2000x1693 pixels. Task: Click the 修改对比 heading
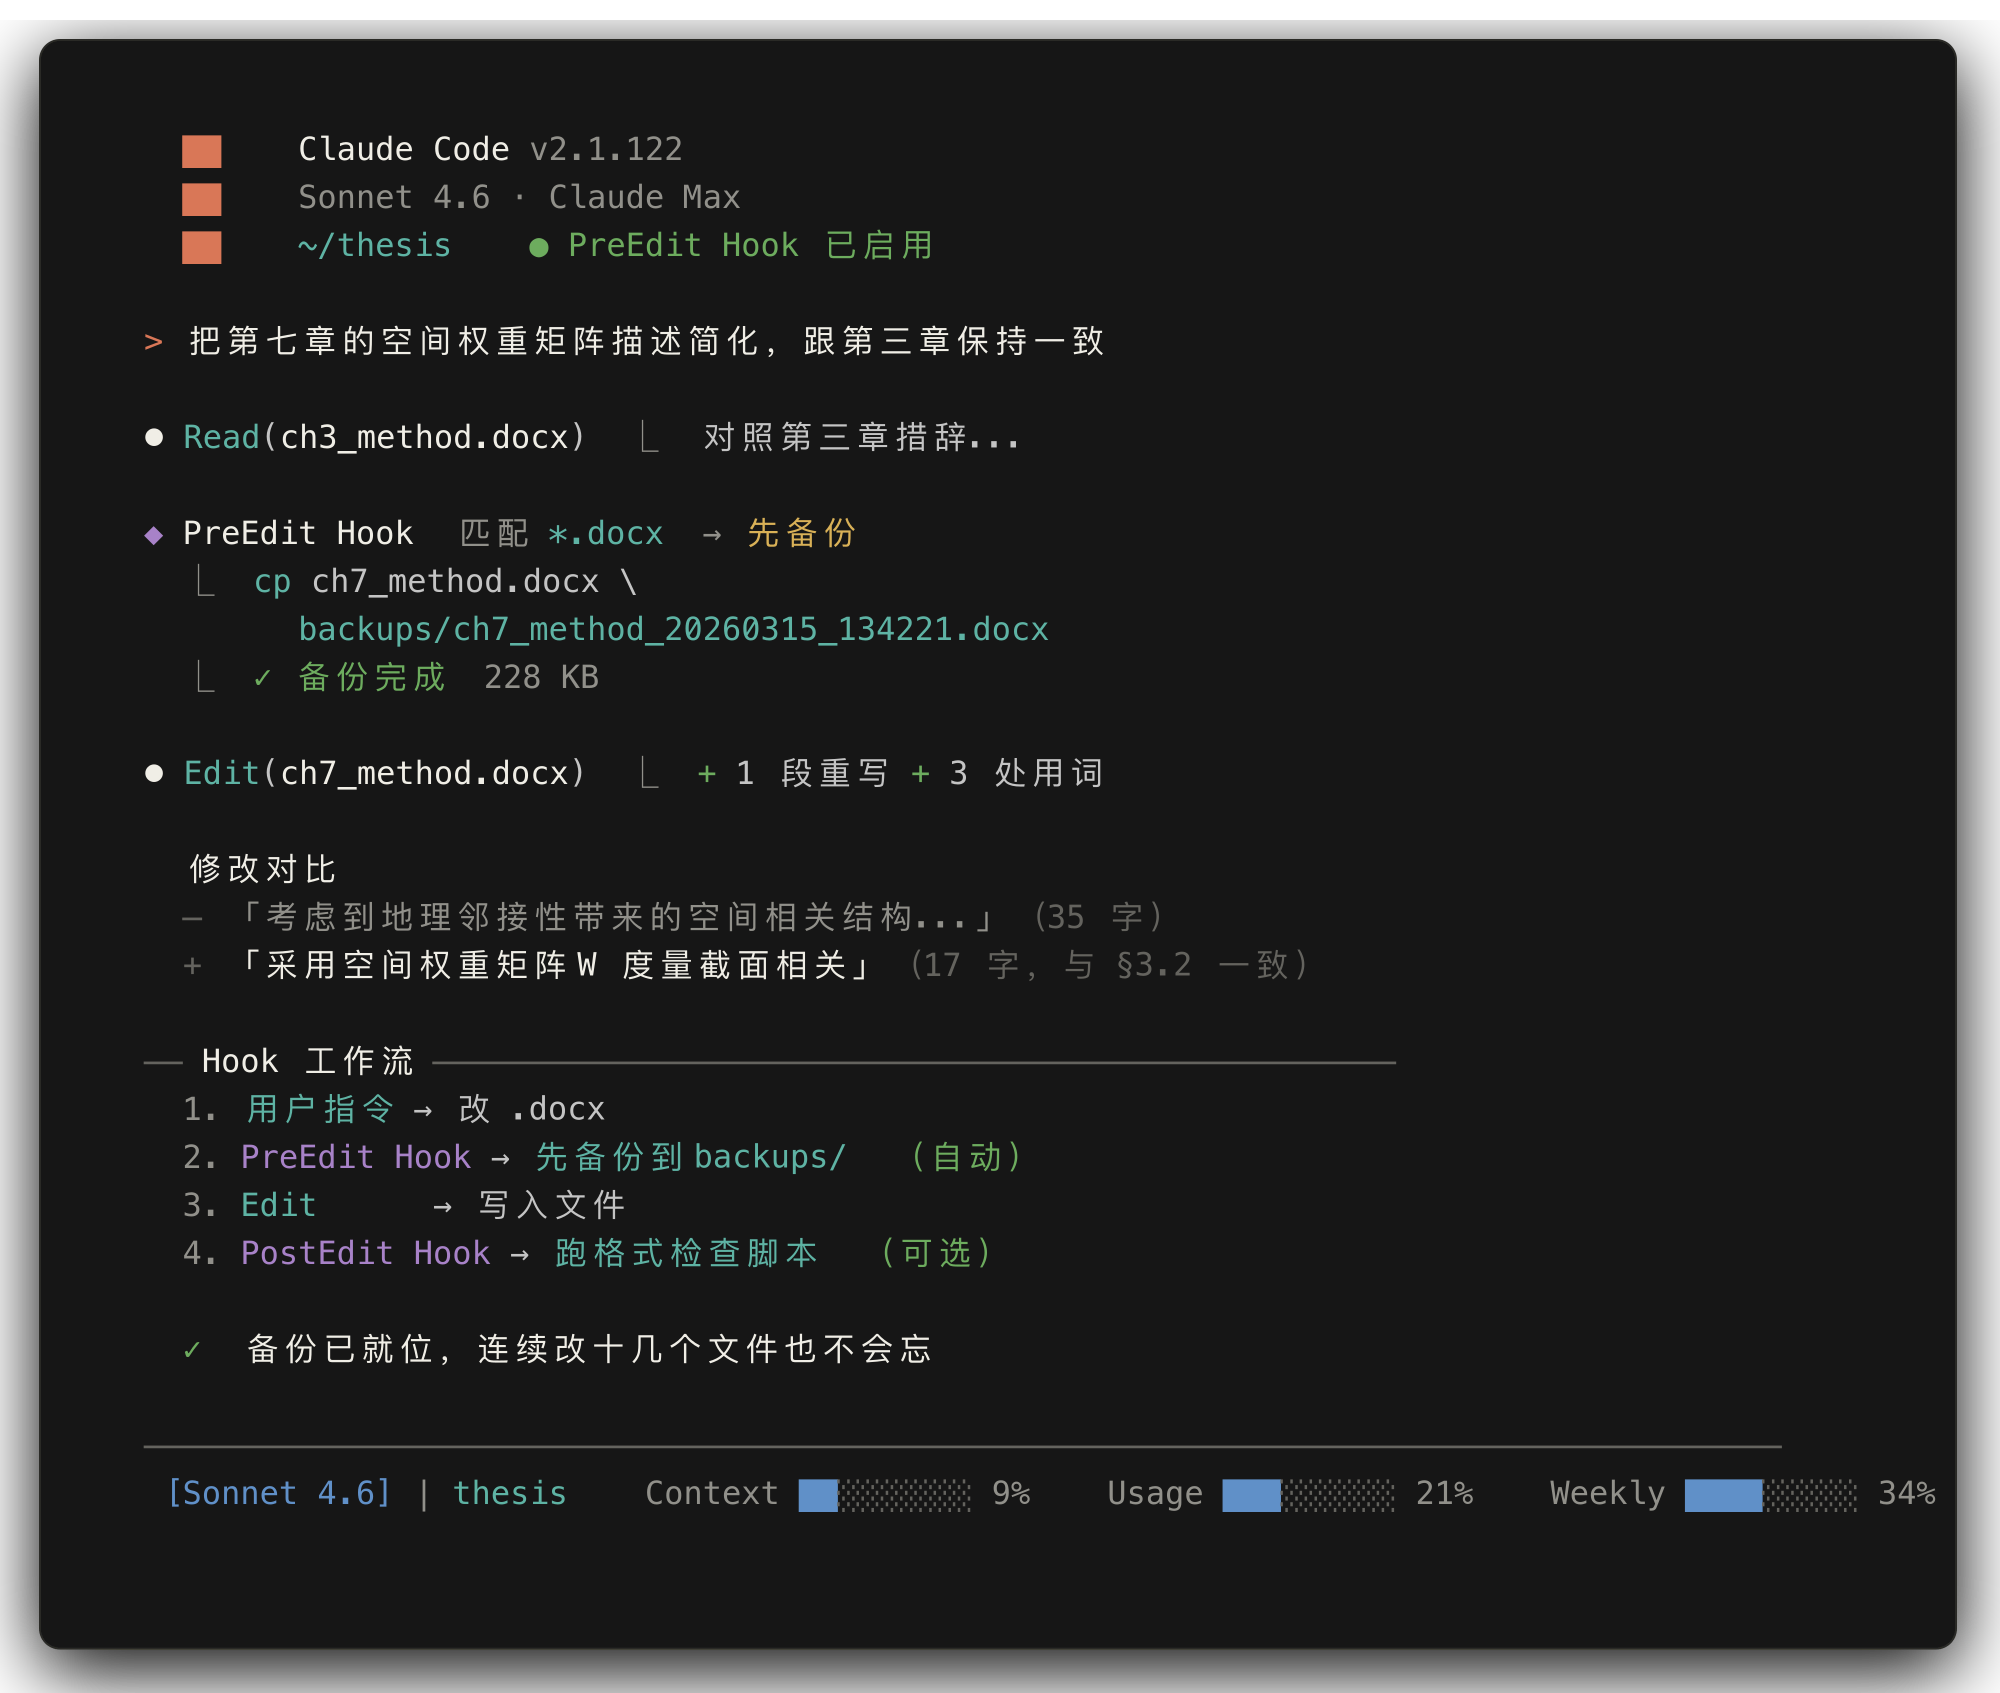(x=263, y=869)
